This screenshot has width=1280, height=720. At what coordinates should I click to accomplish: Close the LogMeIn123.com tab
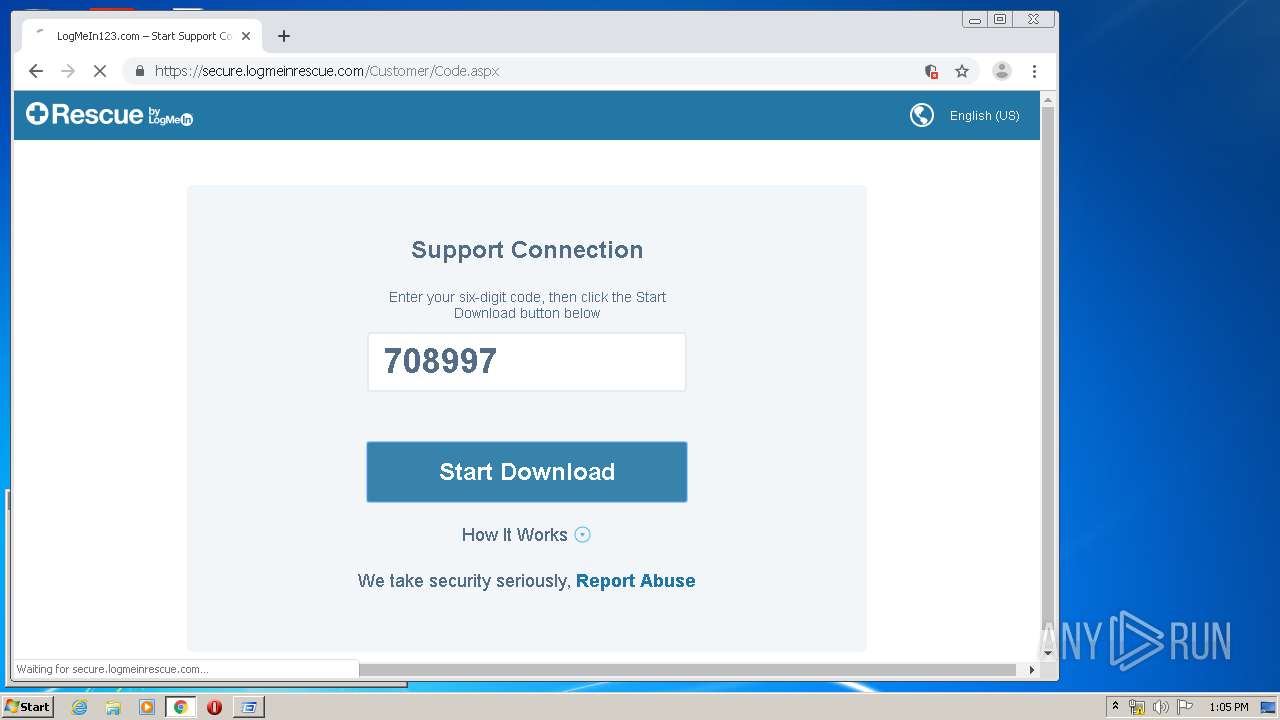click(x=246, y=36)
